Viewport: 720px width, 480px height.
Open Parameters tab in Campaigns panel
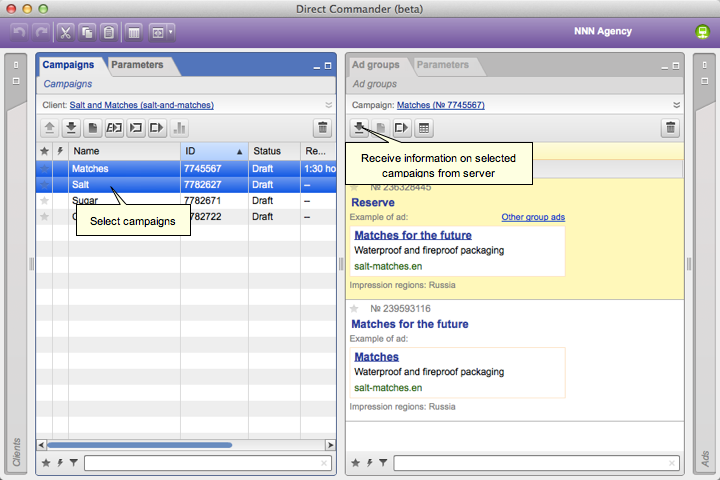click(x=137, y=65)
